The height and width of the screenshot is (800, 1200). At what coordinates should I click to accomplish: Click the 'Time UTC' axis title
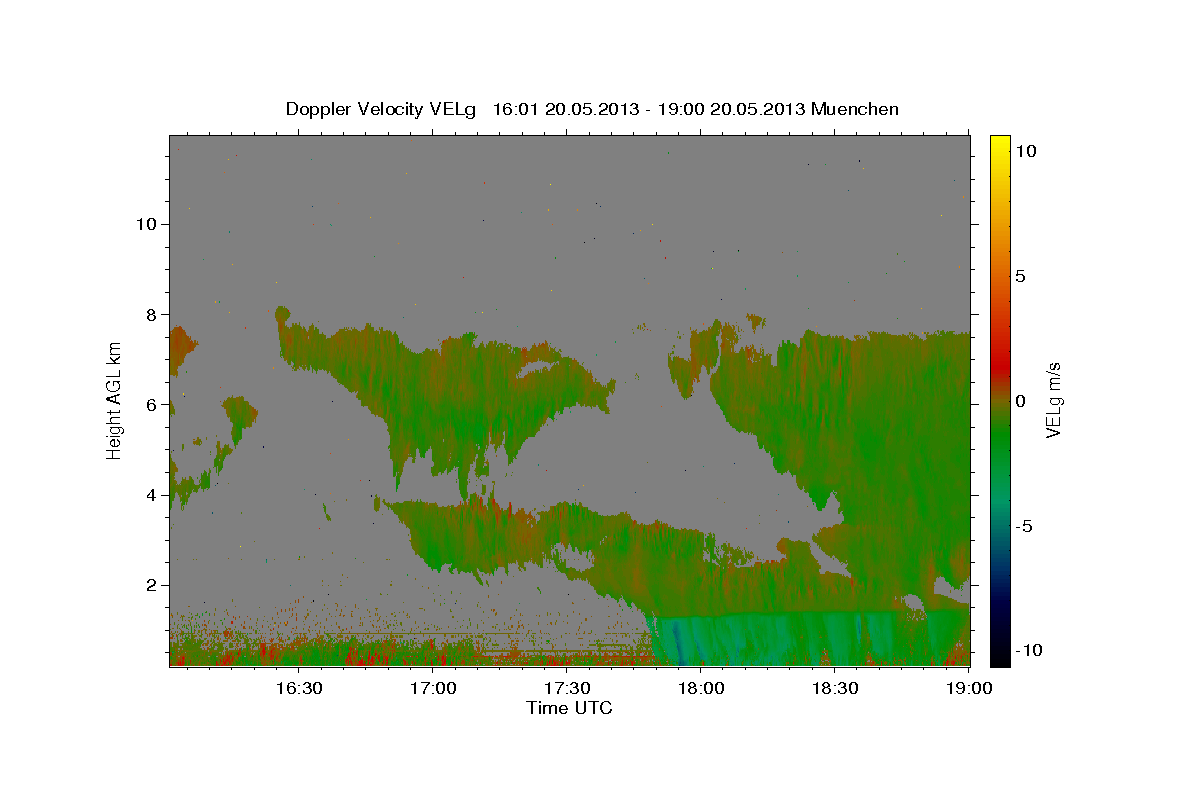click(569, 708)
